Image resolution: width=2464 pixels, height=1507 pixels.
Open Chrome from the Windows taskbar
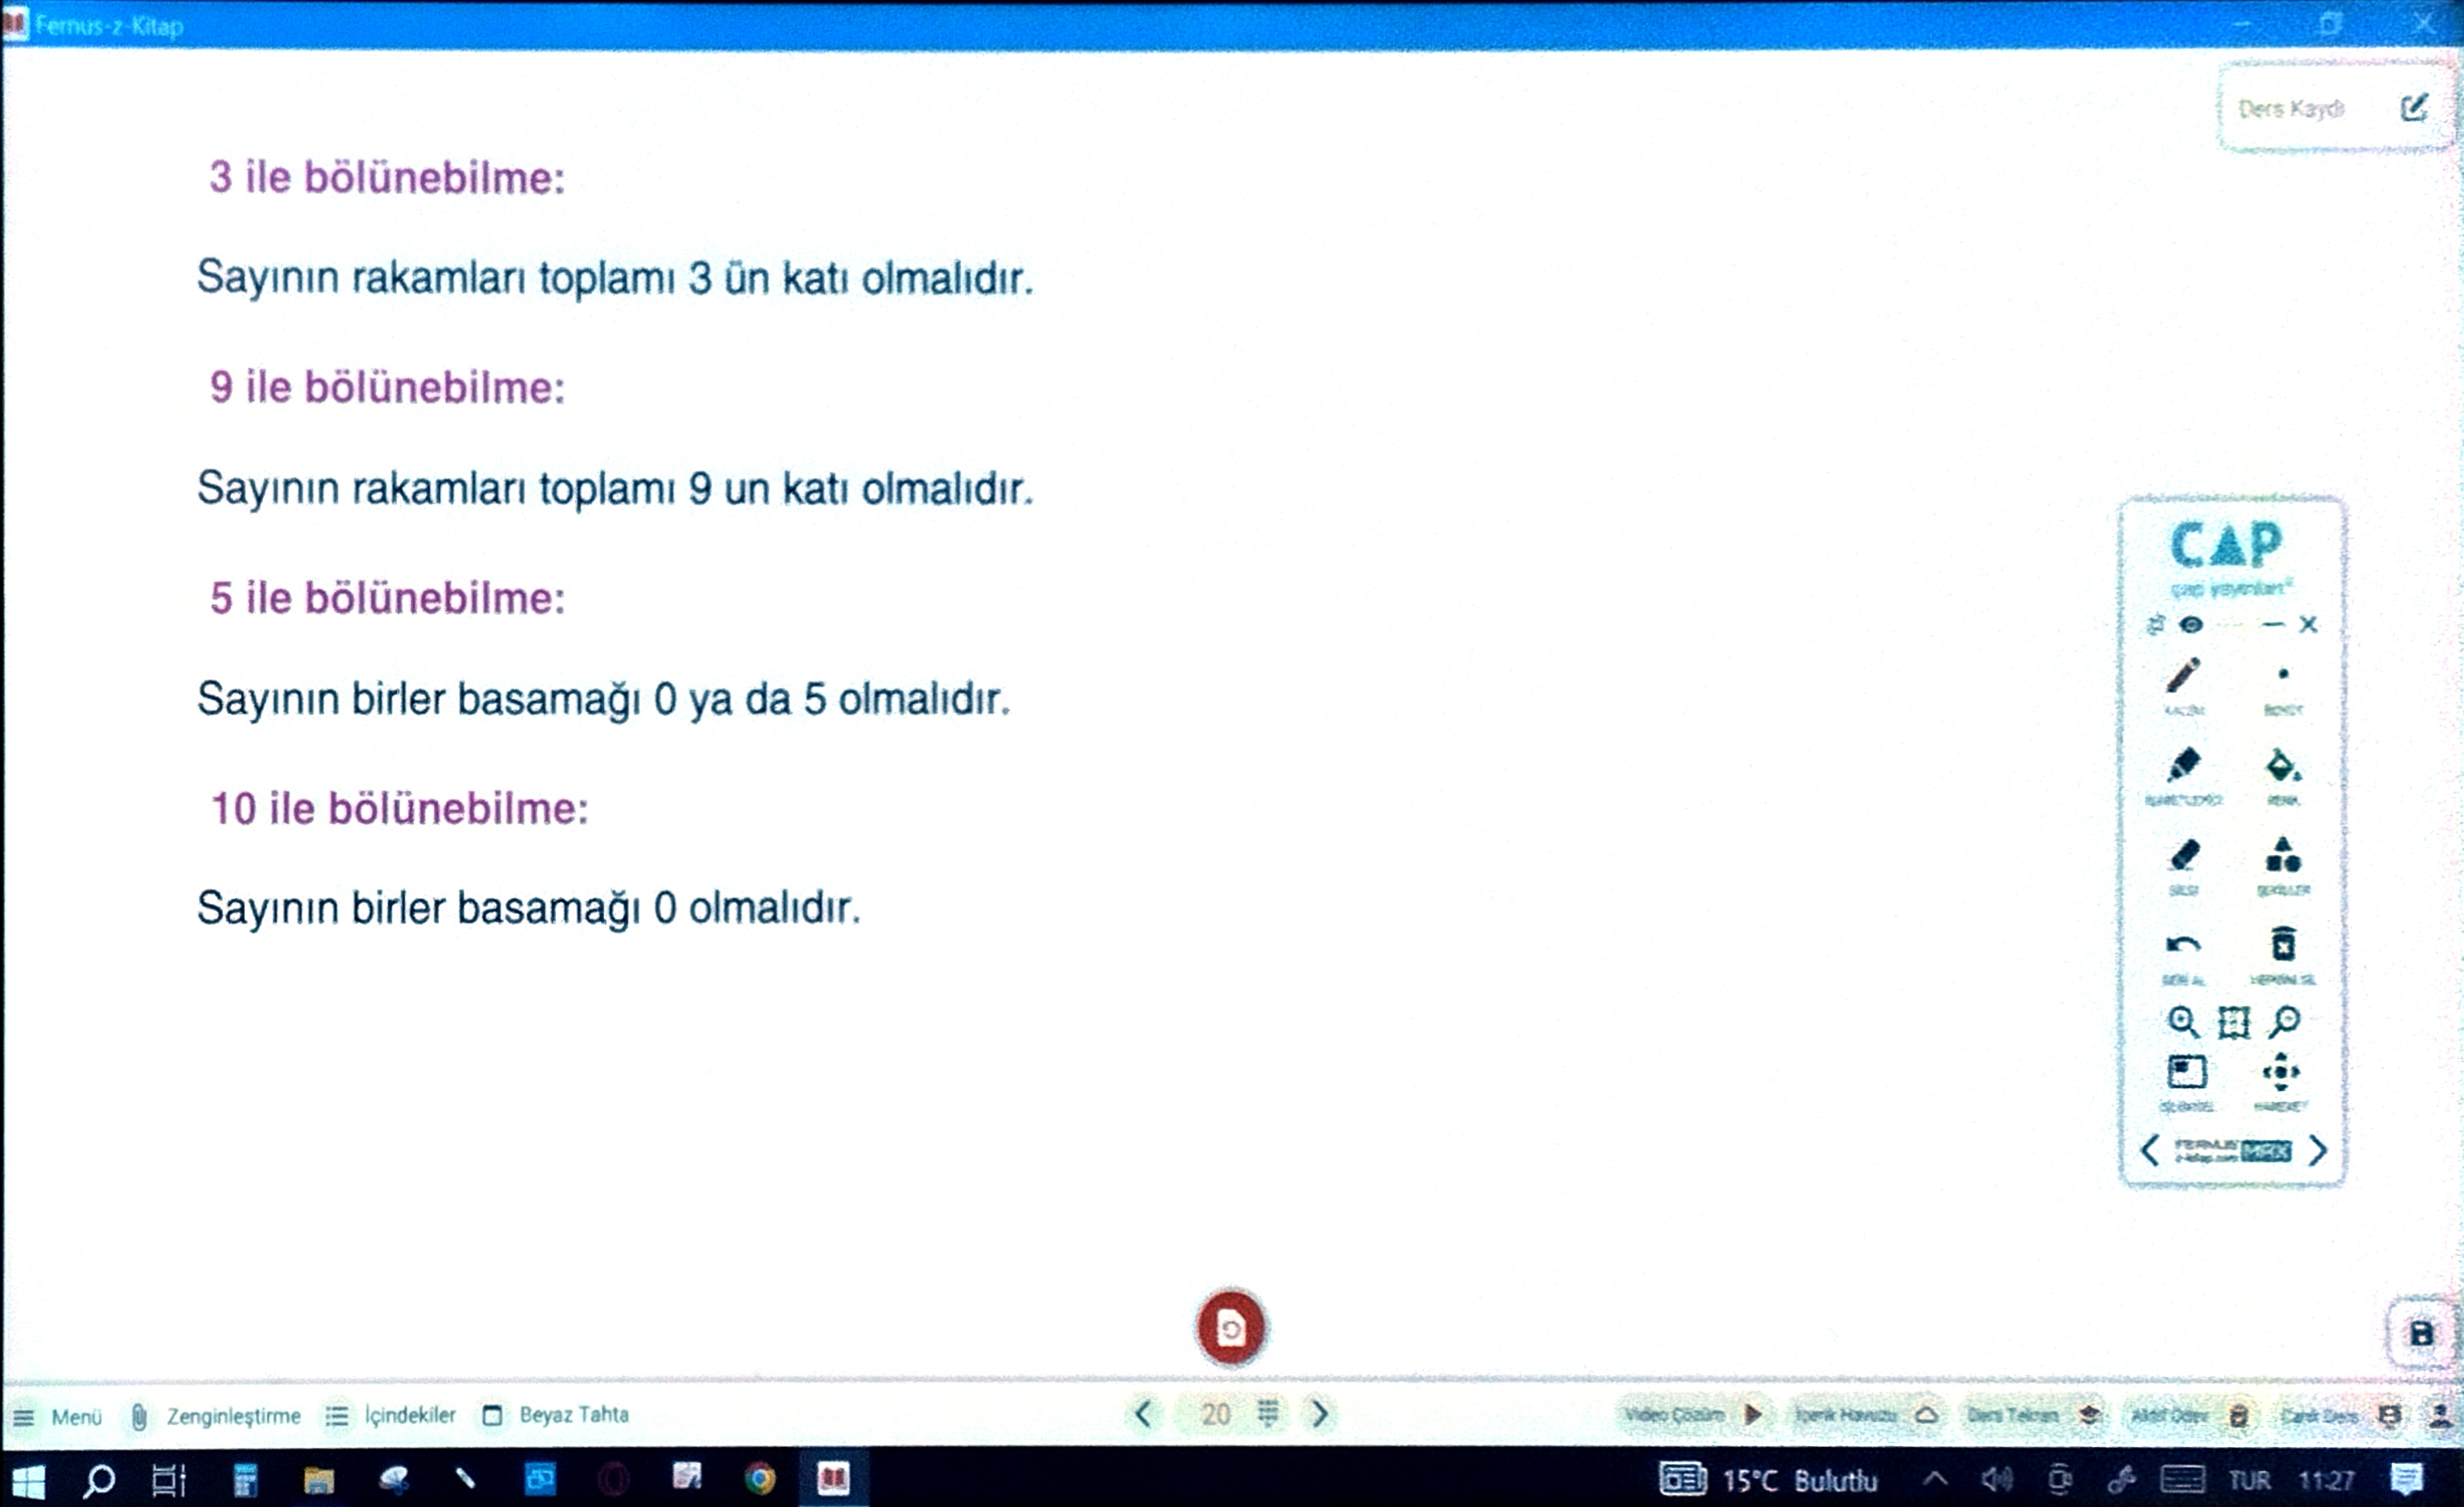(x=760, y=1478)
